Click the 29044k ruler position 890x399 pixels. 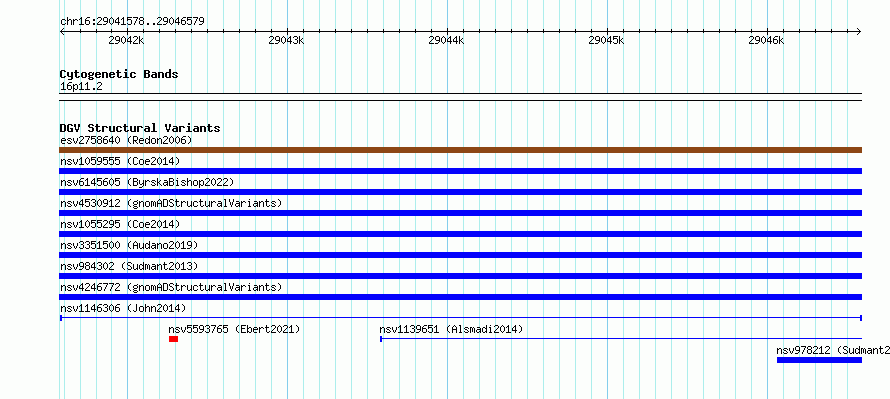(446, 40)
